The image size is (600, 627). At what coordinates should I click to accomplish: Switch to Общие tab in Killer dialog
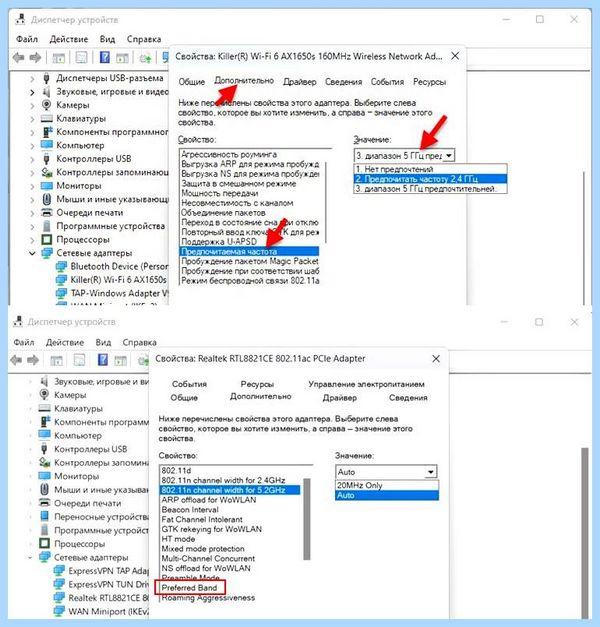192,82
